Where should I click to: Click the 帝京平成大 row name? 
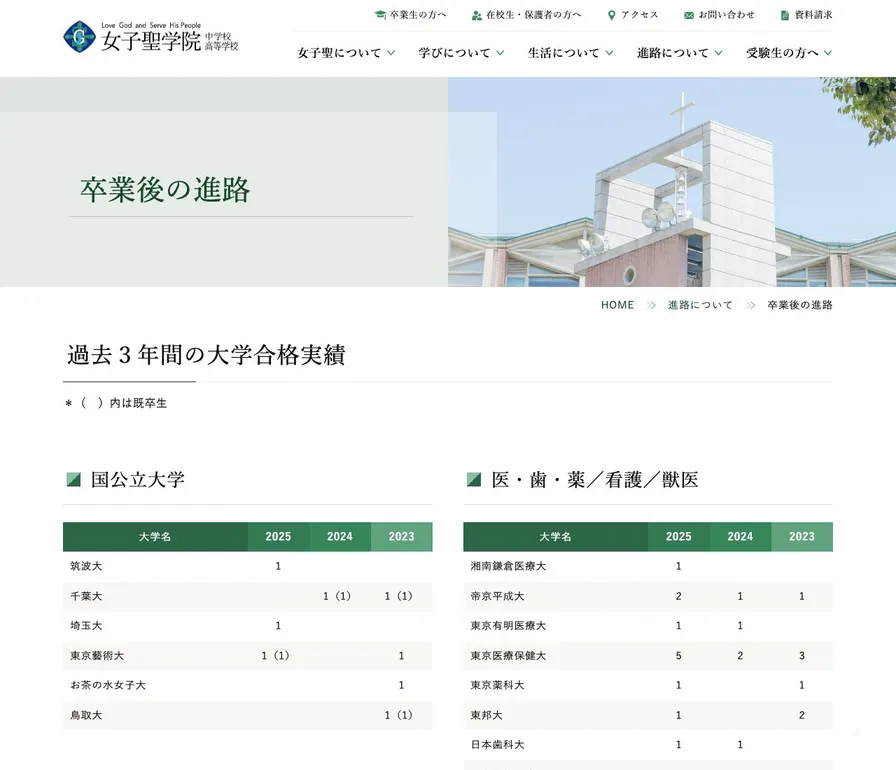click(x=498, y=596)
